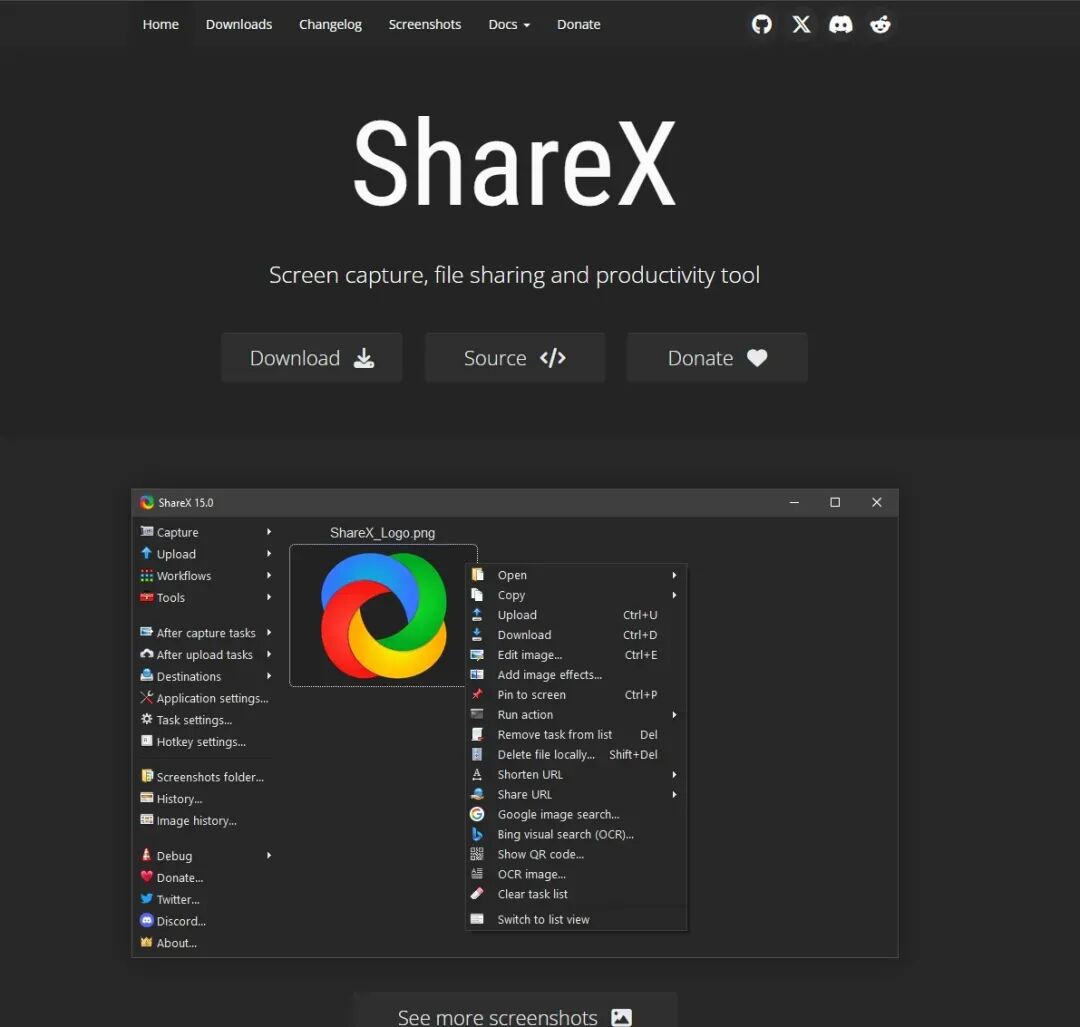Click the big Download button
Viewport: 1080px width, 1027px height.
[311, 357]
